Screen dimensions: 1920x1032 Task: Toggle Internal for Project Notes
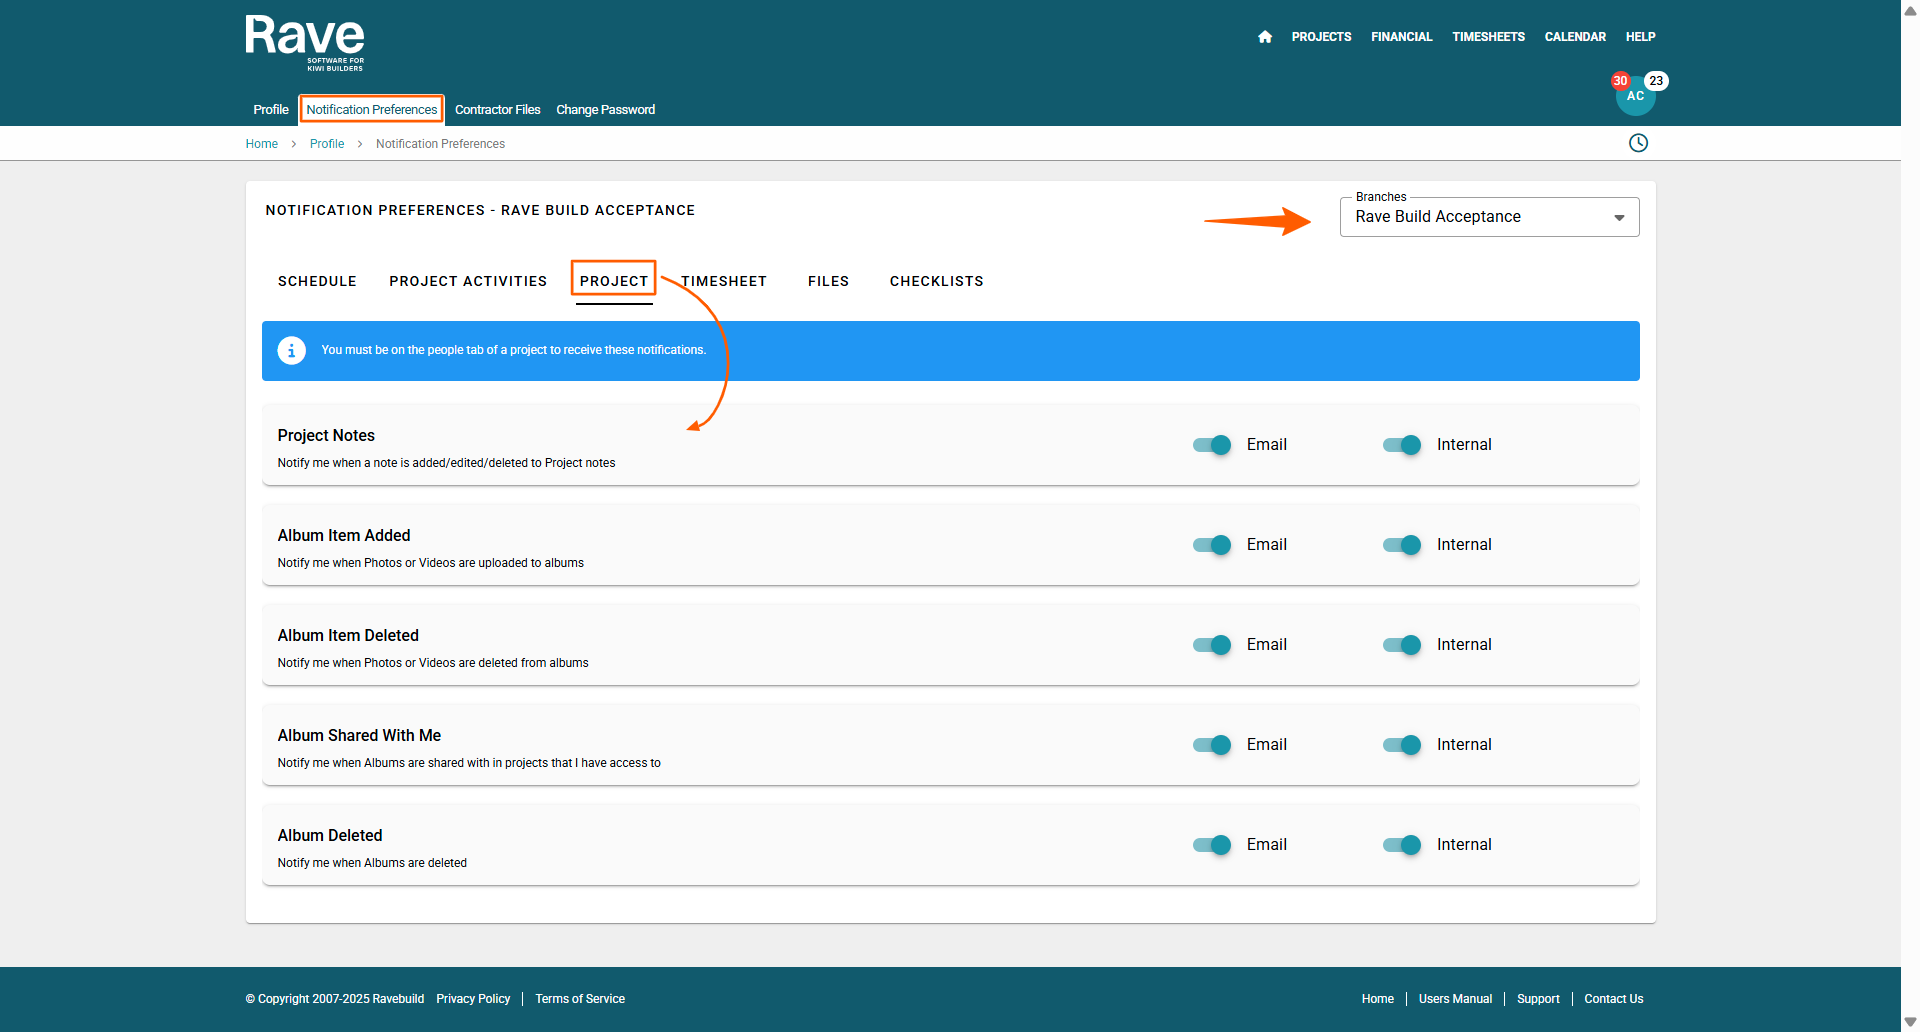(1402, 445)
